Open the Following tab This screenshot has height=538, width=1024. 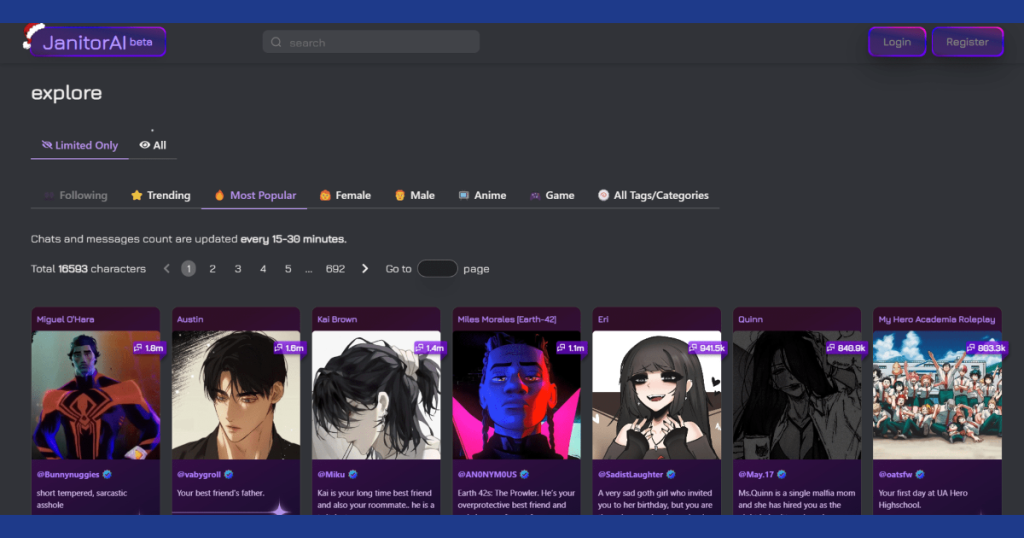[75, 195]
